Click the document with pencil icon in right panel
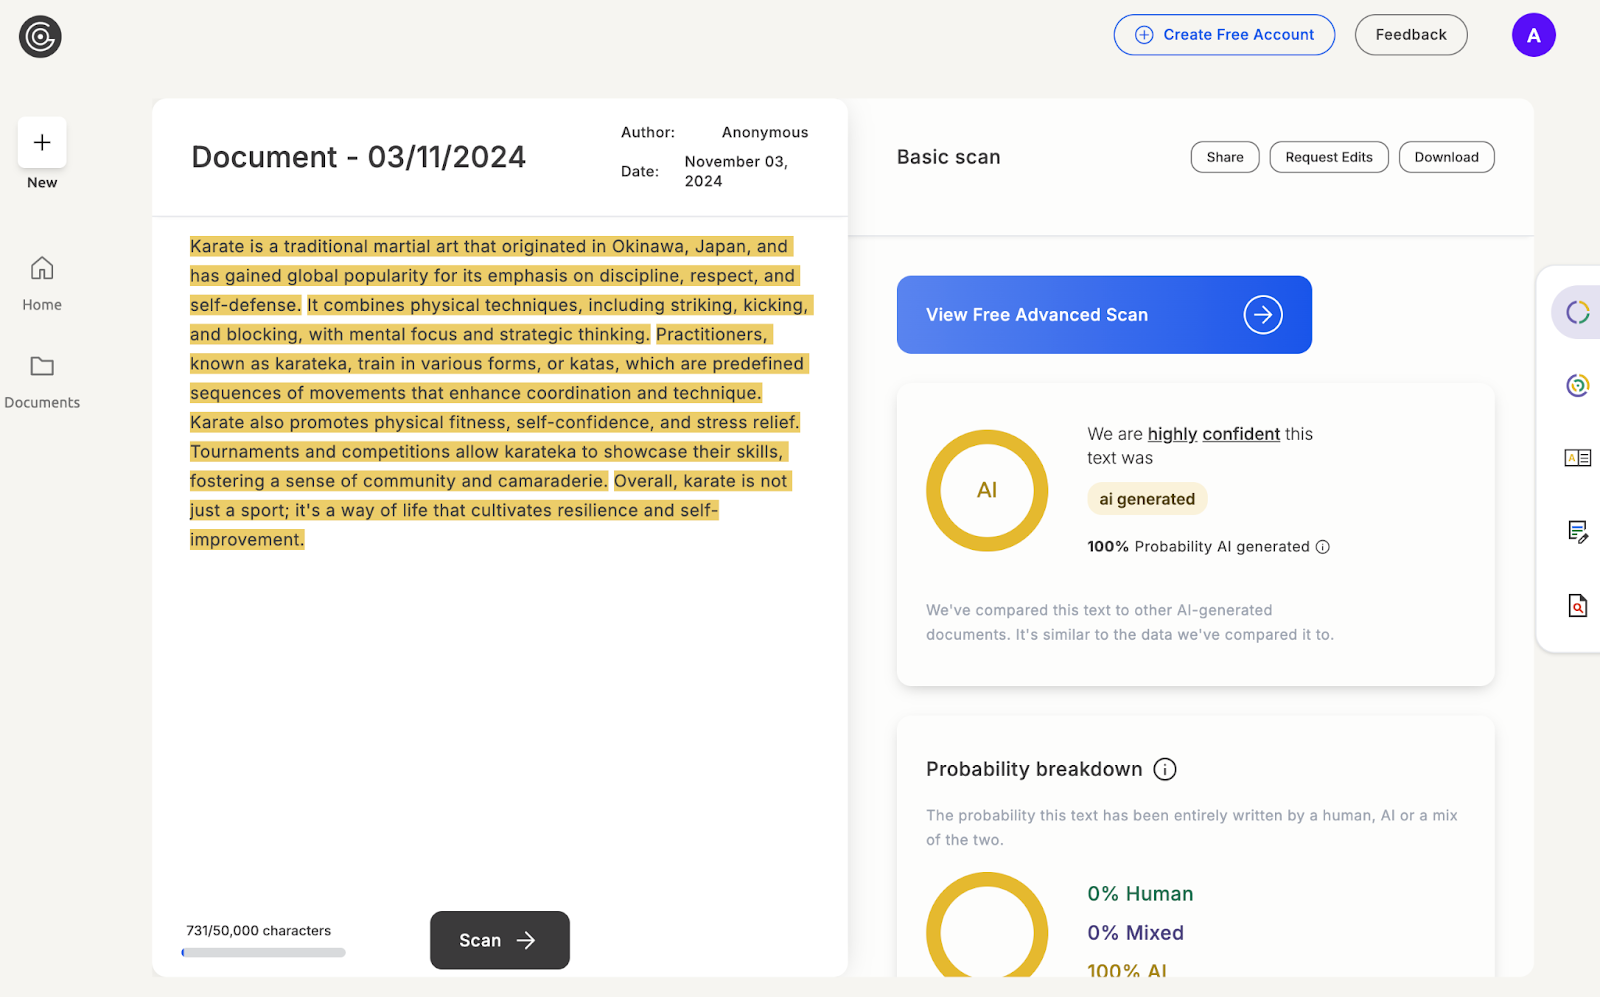This screenshot has width=1600, height=997. coord(1577,532)
